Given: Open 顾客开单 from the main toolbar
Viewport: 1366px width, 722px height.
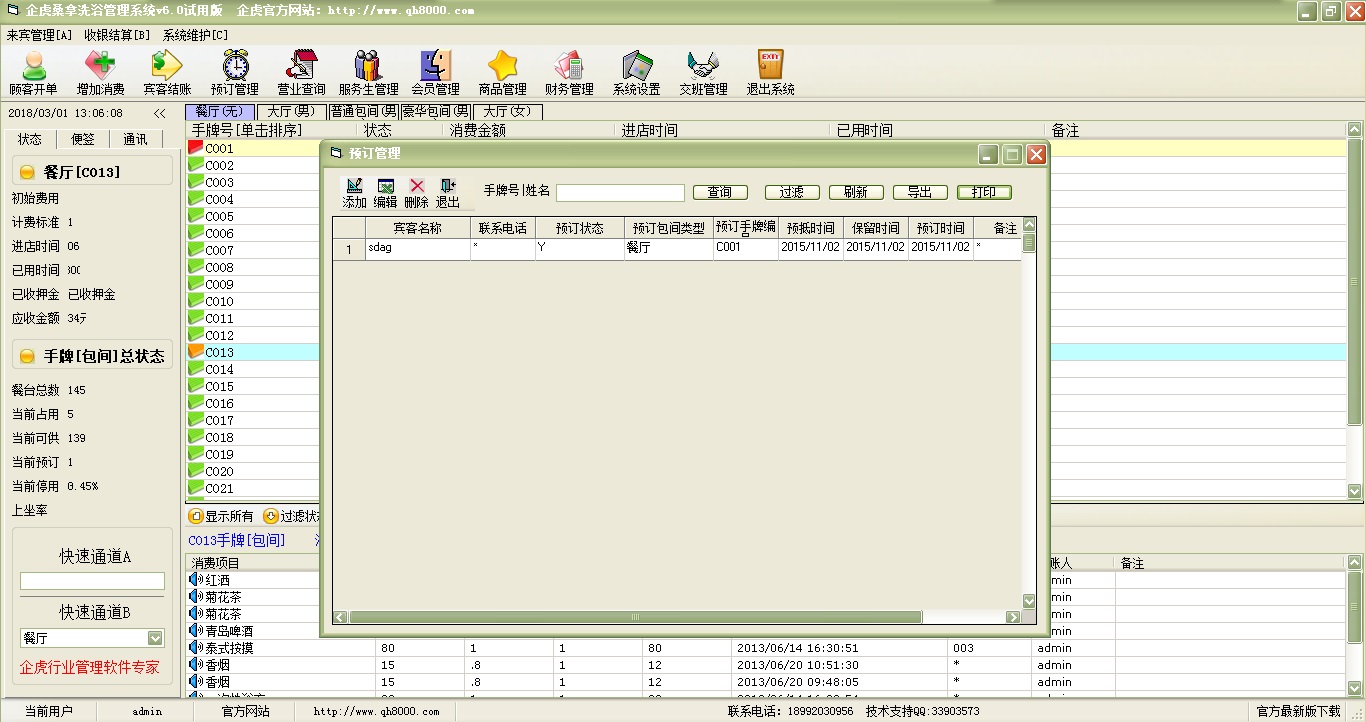Looking at the screenshot, I should pos(34,72).
